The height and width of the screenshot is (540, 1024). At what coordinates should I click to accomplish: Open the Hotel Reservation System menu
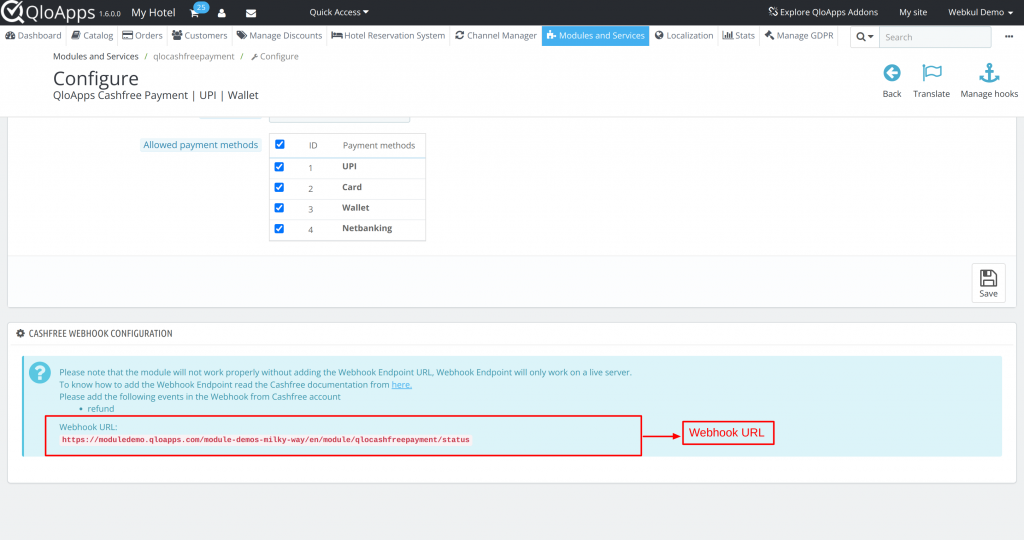point(389,35)
